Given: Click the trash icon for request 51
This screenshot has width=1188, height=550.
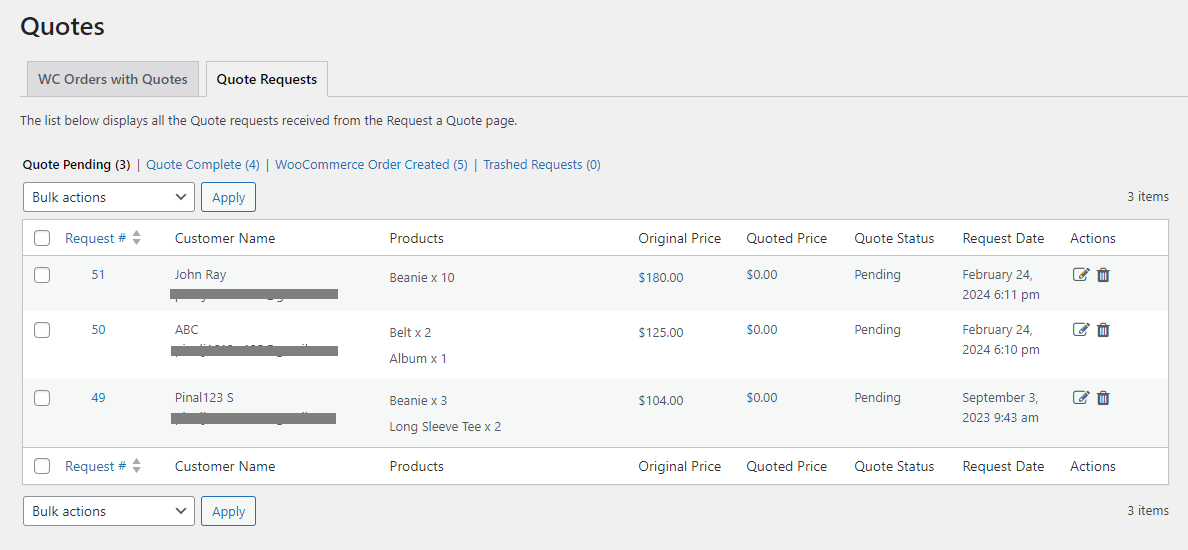Looking at the screenshot, I should pos(1103,275).
